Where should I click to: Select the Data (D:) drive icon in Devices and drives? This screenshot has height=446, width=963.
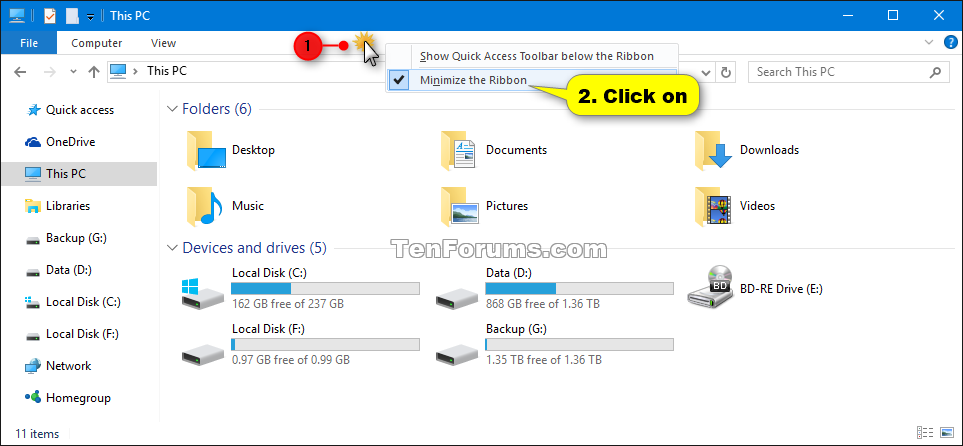tap(458, 297)
